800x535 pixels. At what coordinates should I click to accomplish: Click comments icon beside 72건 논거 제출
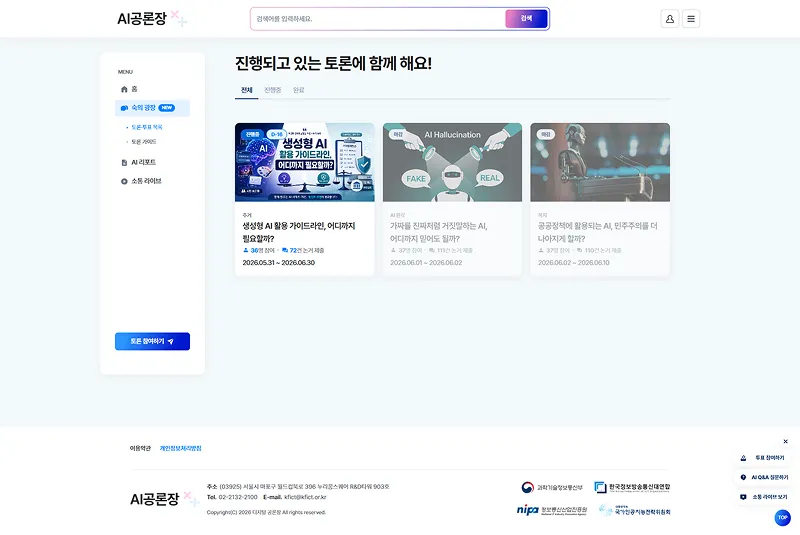[285, 250]
